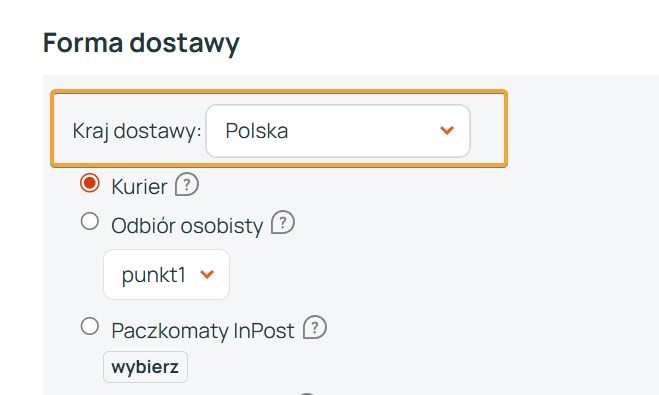Click empty space inside orange highlighted country box
Screen dimensions: 659x395
[x=488, y=131]
